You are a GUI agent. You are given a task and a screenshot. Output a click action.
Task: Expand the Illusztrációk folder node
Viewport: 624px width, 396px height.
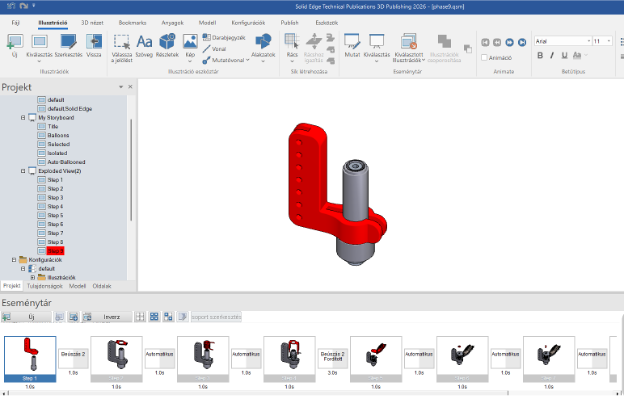33,277
